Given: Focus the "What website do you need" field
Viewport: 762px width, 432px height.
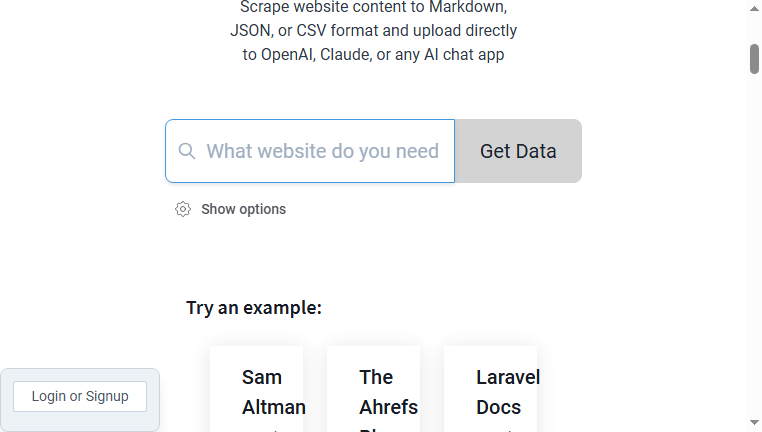Looking at the screenshot, I should pyautogui.click(x=310, y=151).
